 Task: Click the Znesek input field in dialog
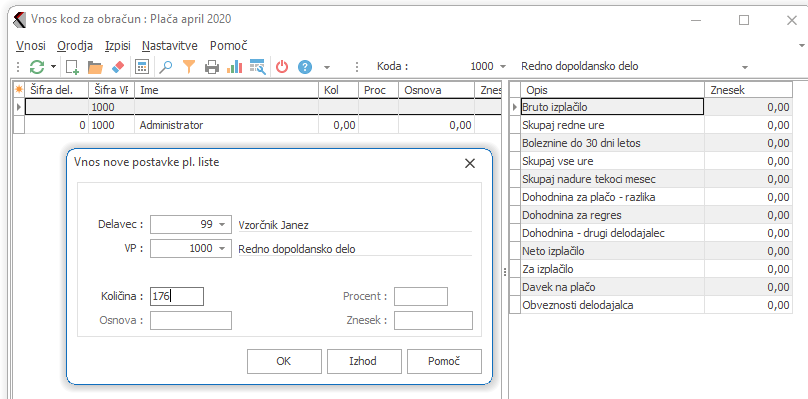click(433, 320)
